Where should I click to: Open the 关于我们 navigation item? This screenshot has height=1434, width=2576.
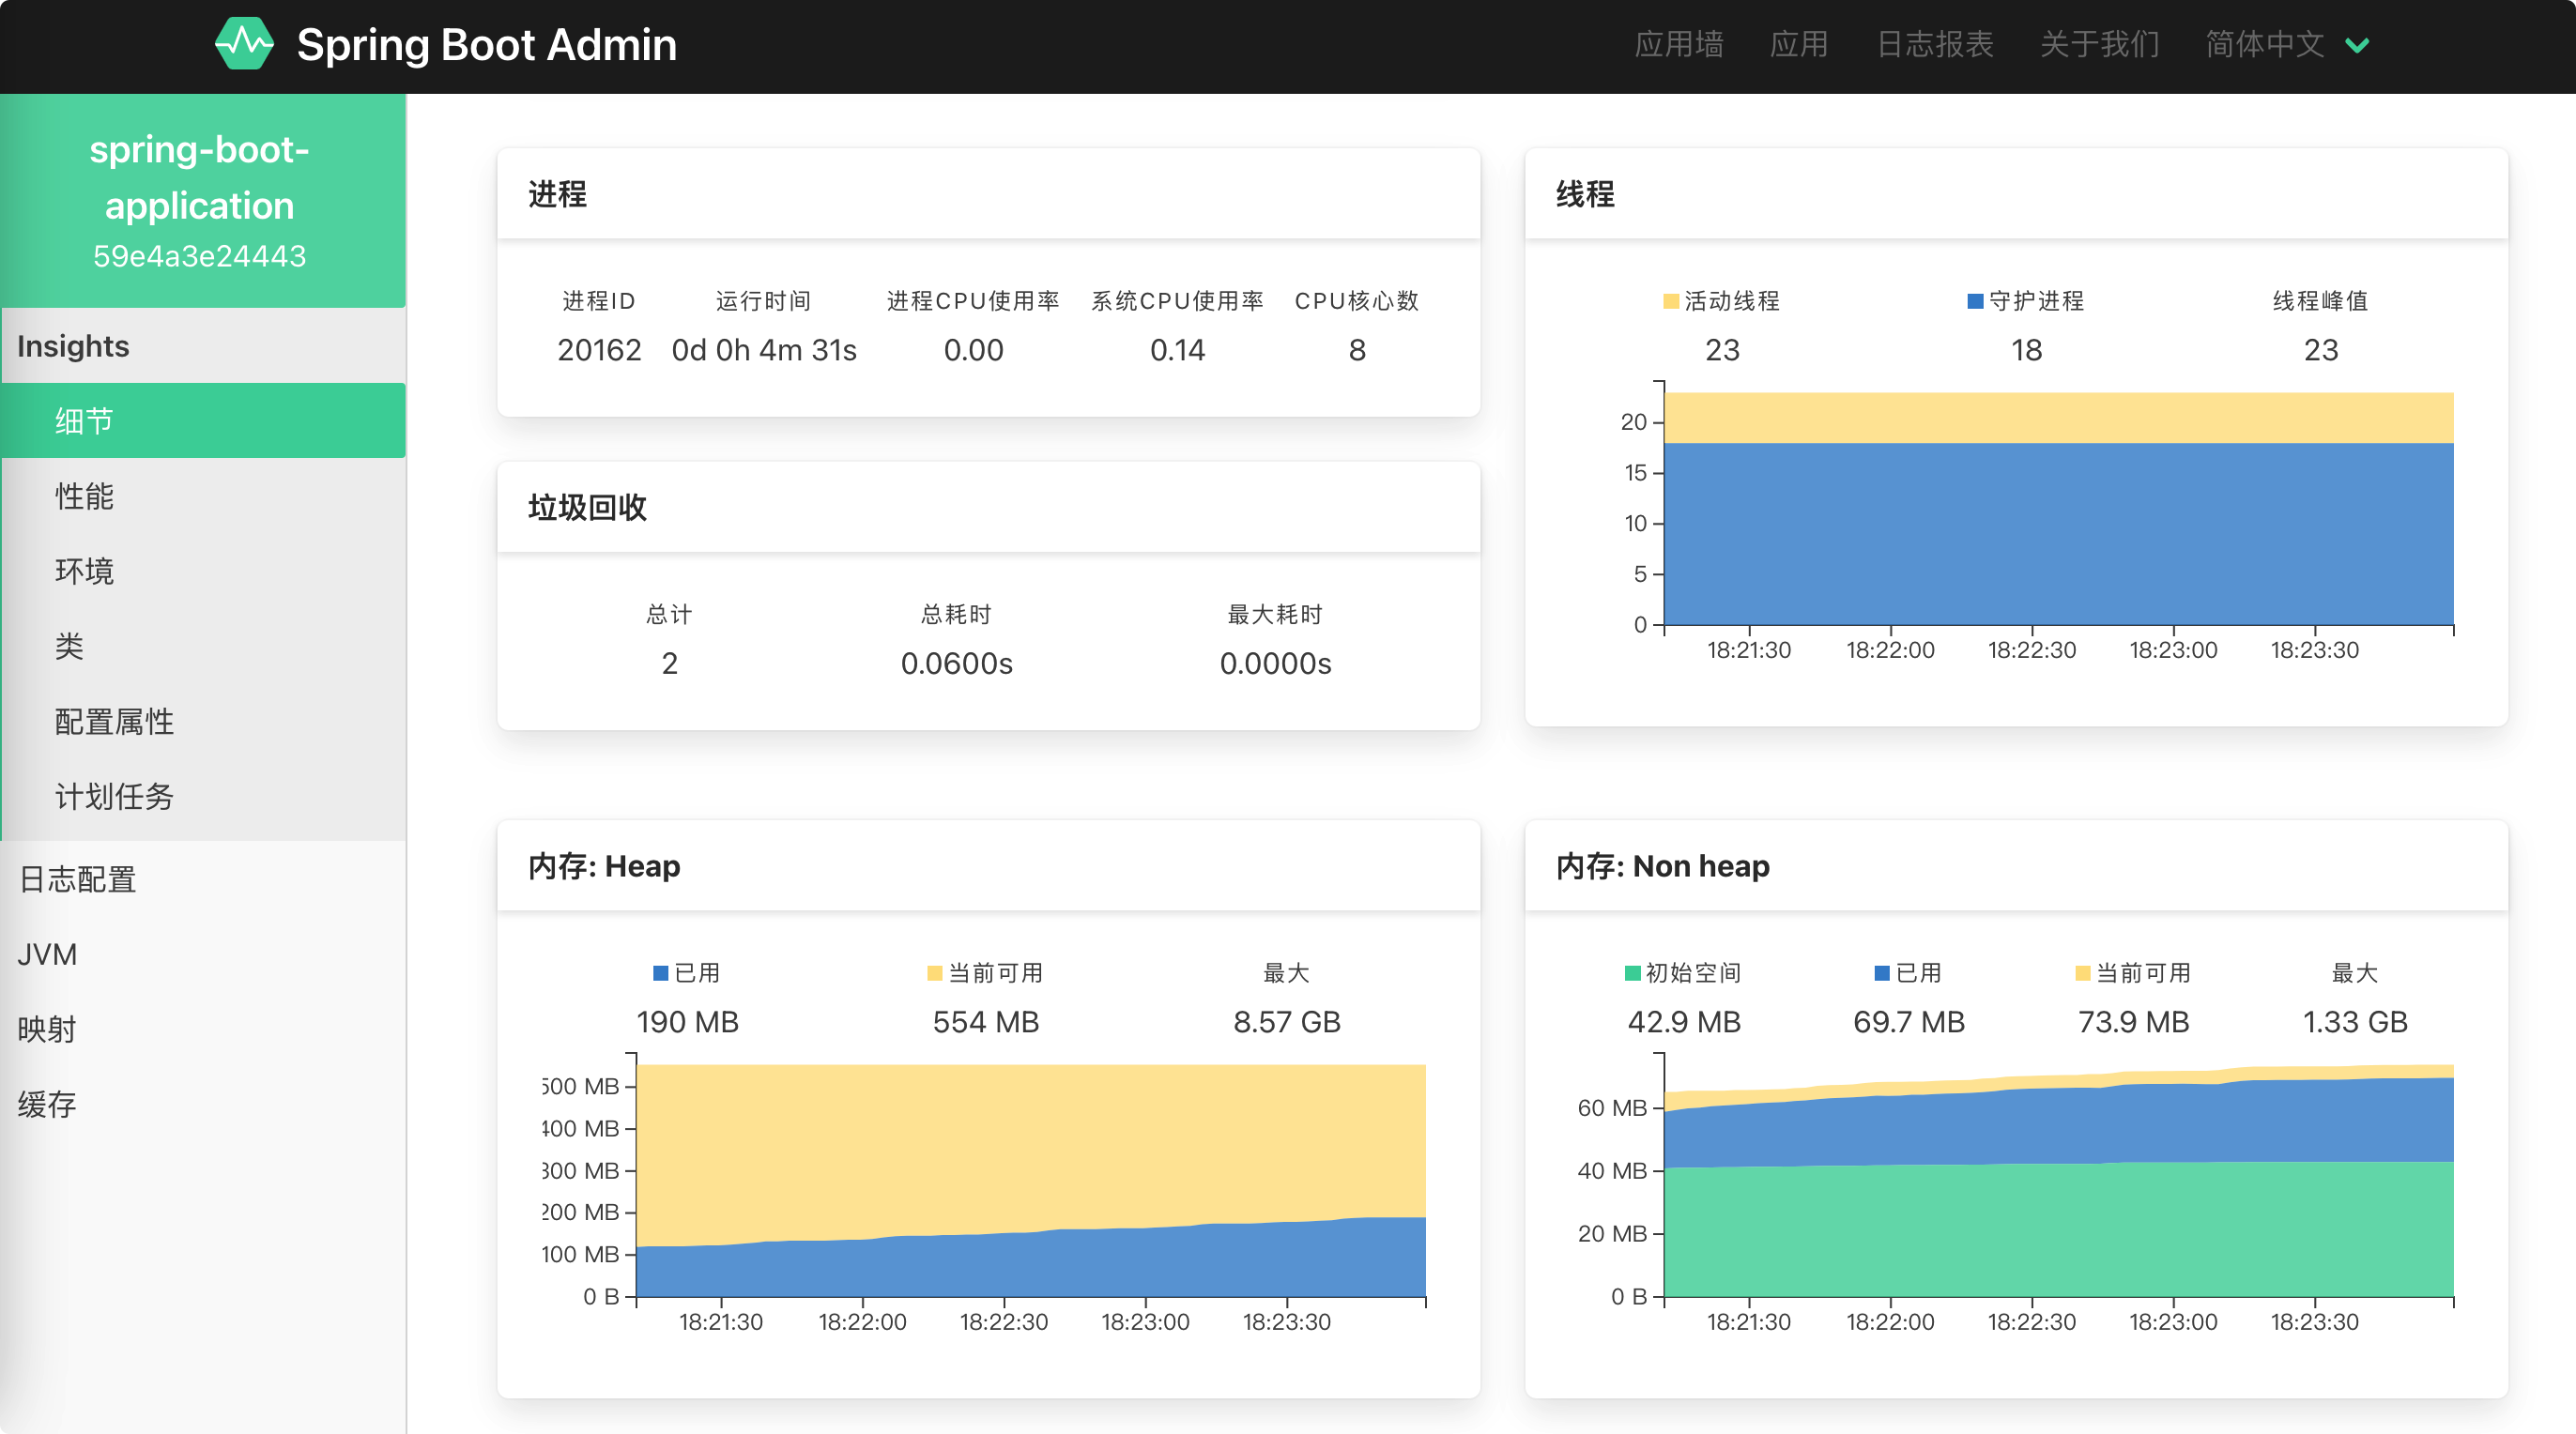coord(2100,44)
